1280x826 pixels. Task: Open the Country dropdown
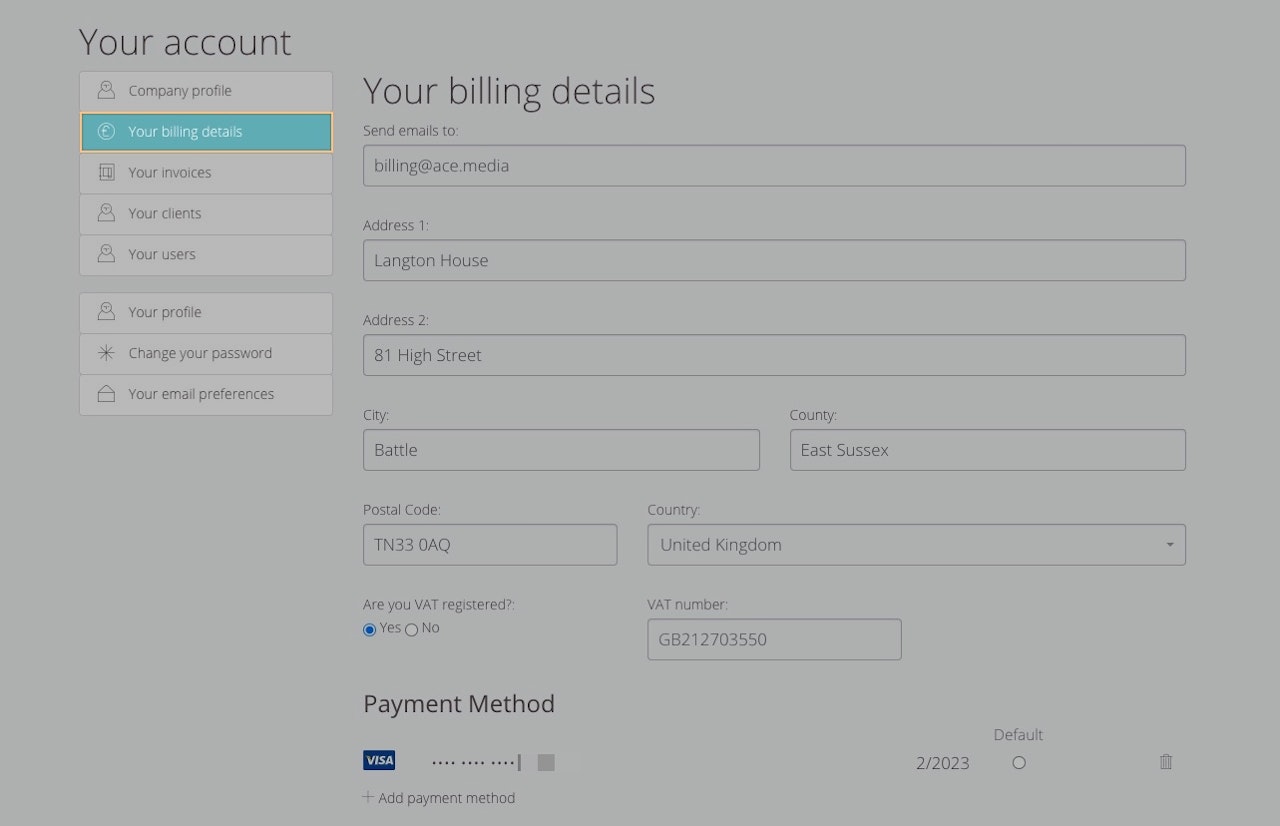point(916,545)
